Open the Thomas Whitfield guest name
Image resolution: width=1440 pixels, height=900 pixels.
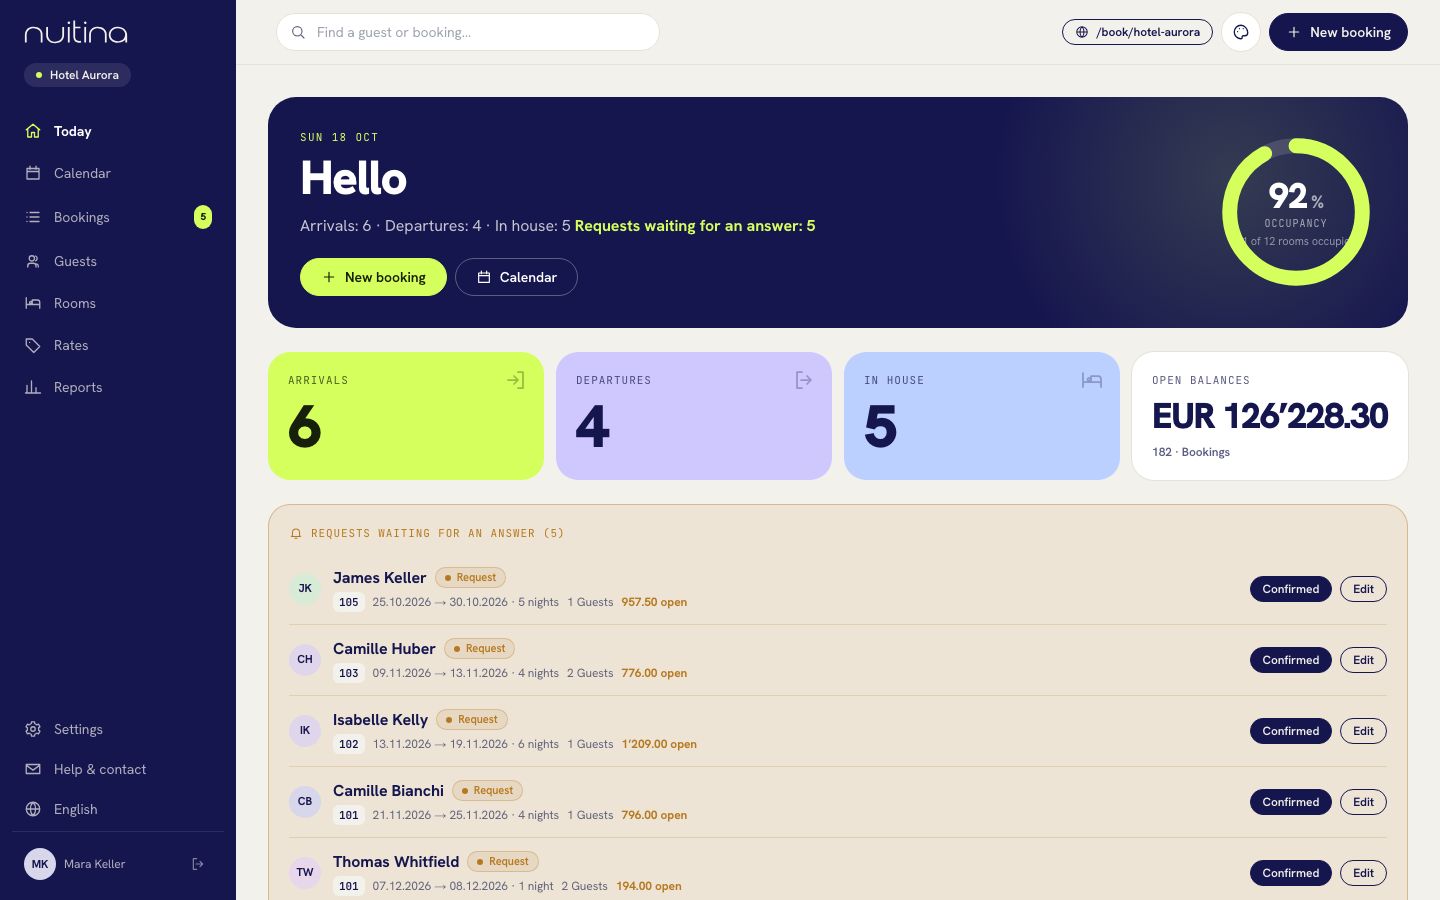[396, 862]
